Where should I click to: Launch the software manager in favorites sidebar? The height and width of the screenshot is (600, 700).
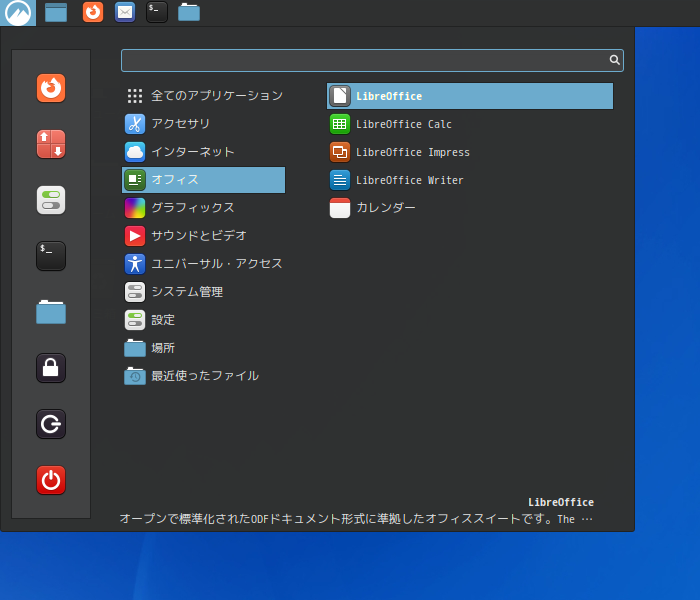point(51,144)
